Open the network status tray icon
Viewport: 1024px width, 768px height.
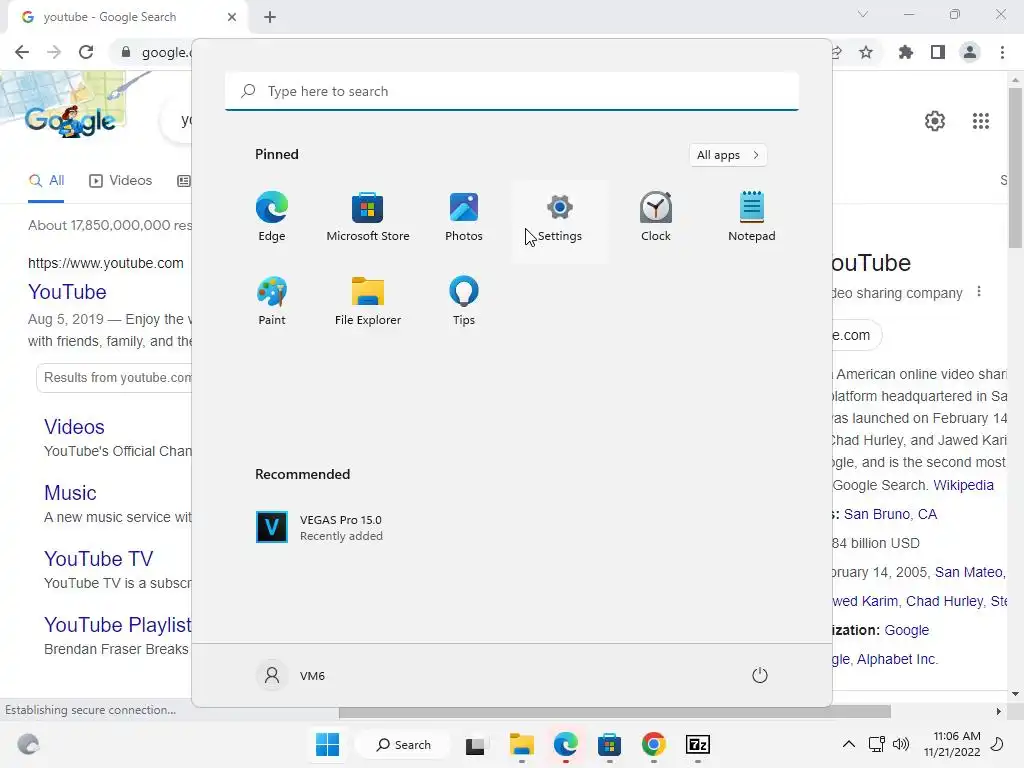pos(876,744)
